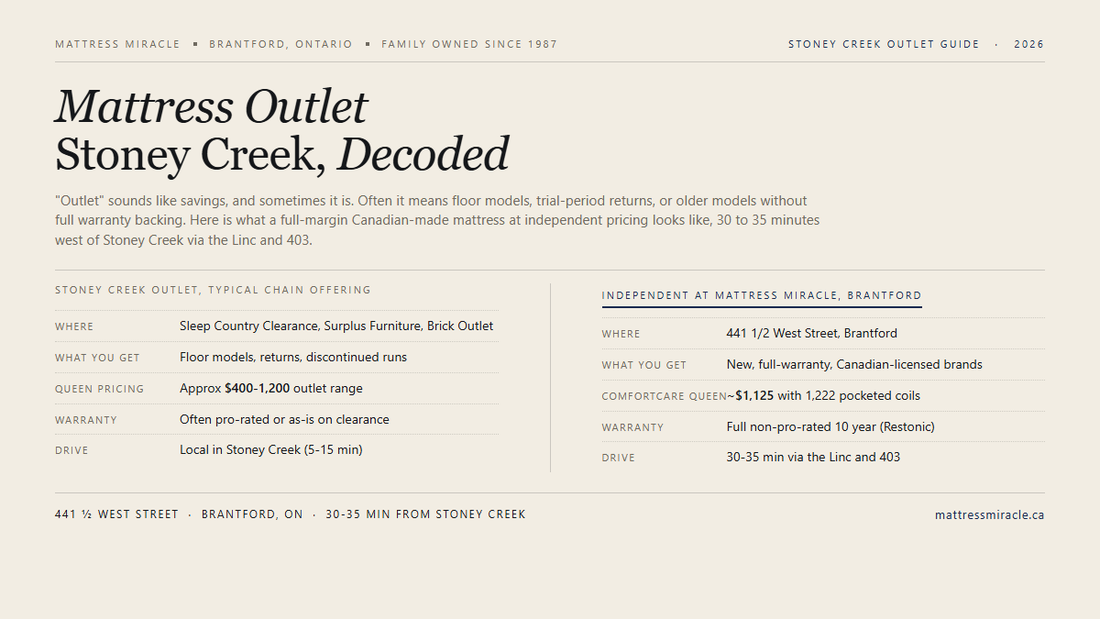Click Floor models, returns, discontinued runs row
1100x619 pixels.
point(277,357)
